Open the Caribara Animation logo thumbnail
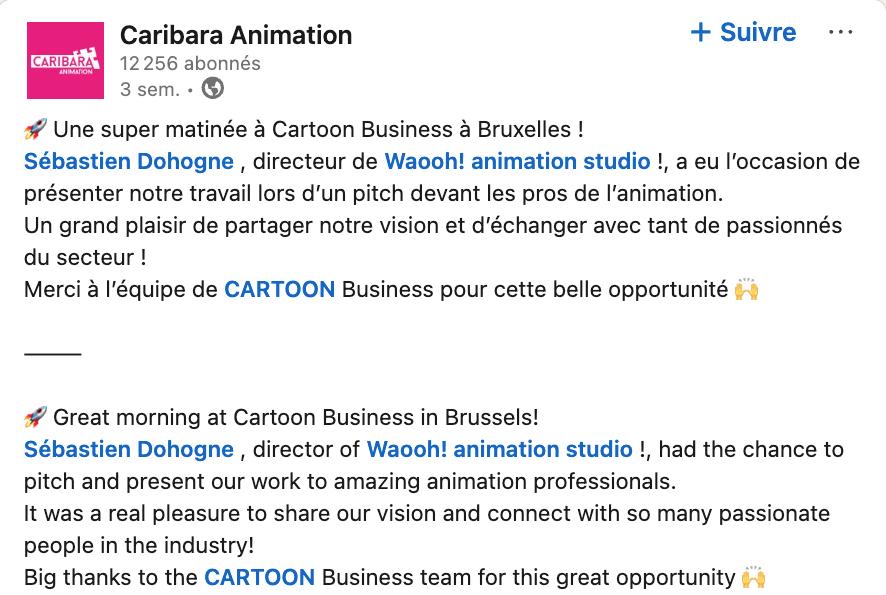This screenshot has height=595, width=886. click(66, 61)
